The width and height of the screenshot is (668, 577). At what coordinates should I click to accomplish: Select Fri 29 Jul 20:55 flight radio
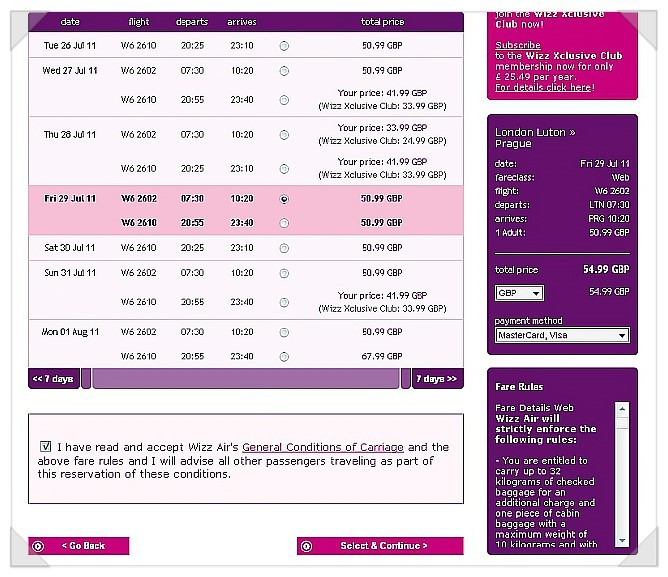point(284,223)
